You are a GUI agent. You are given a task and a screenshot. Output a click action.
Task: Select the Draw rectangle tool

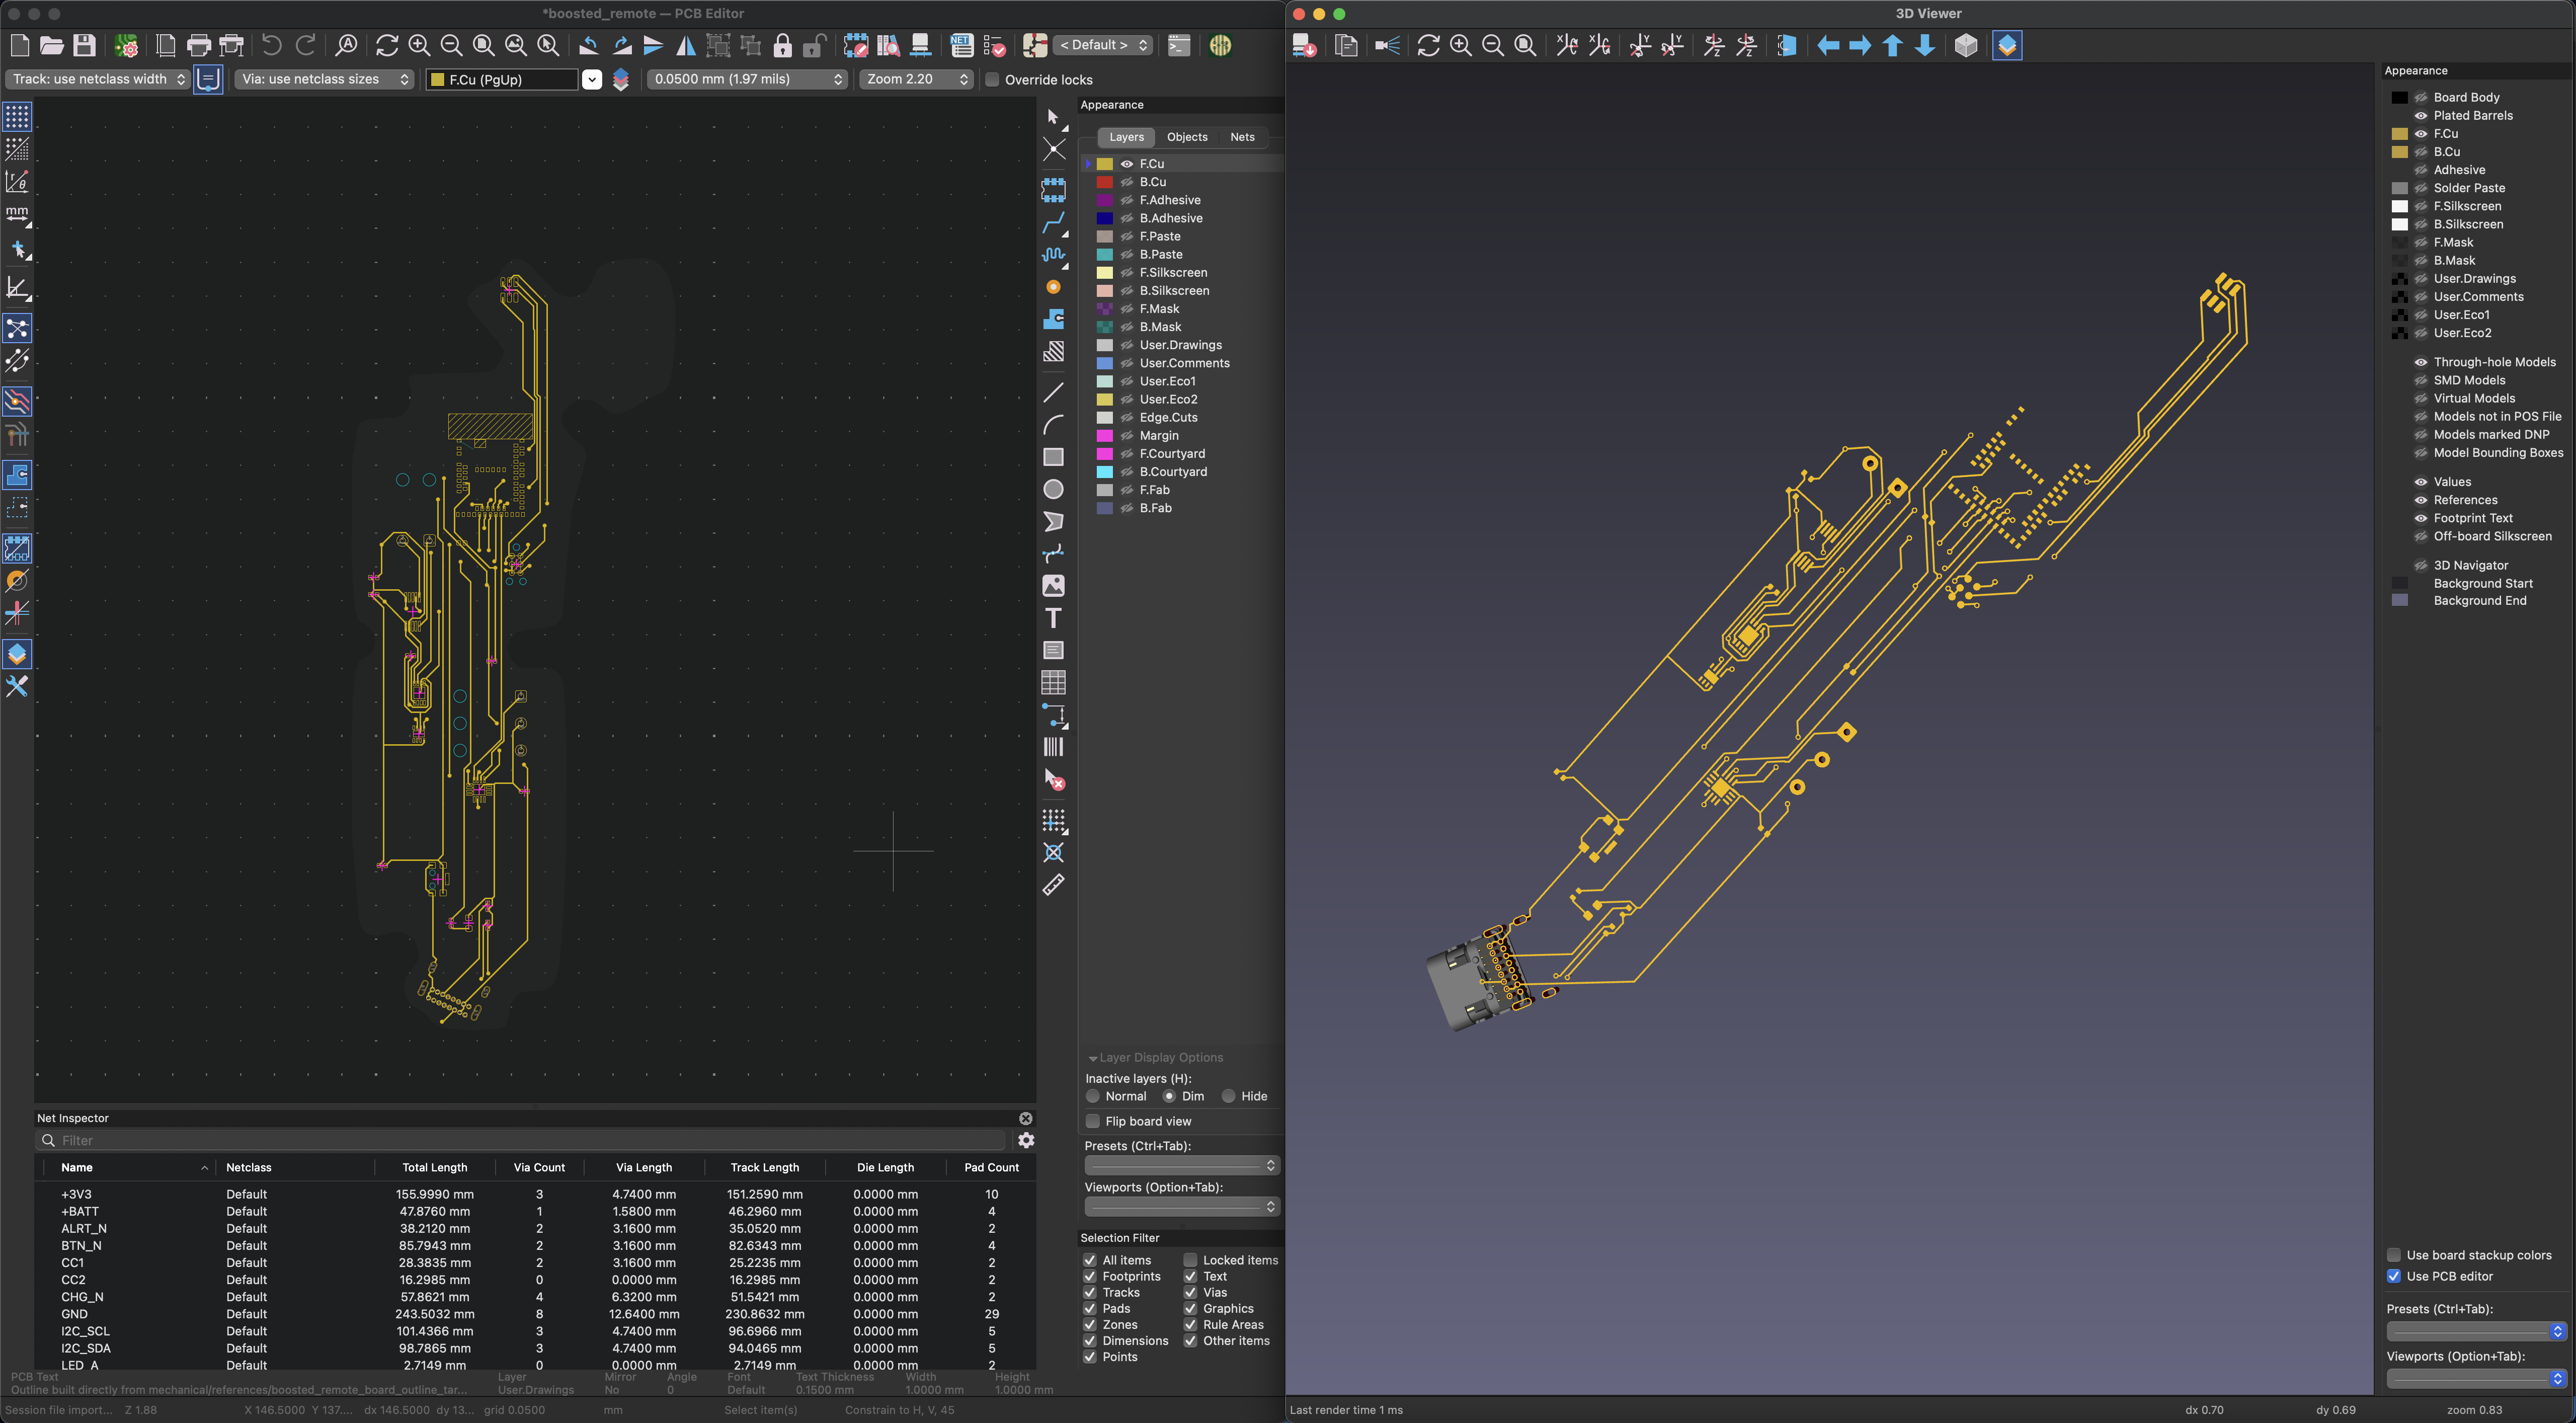click(x=1053, y=457)
